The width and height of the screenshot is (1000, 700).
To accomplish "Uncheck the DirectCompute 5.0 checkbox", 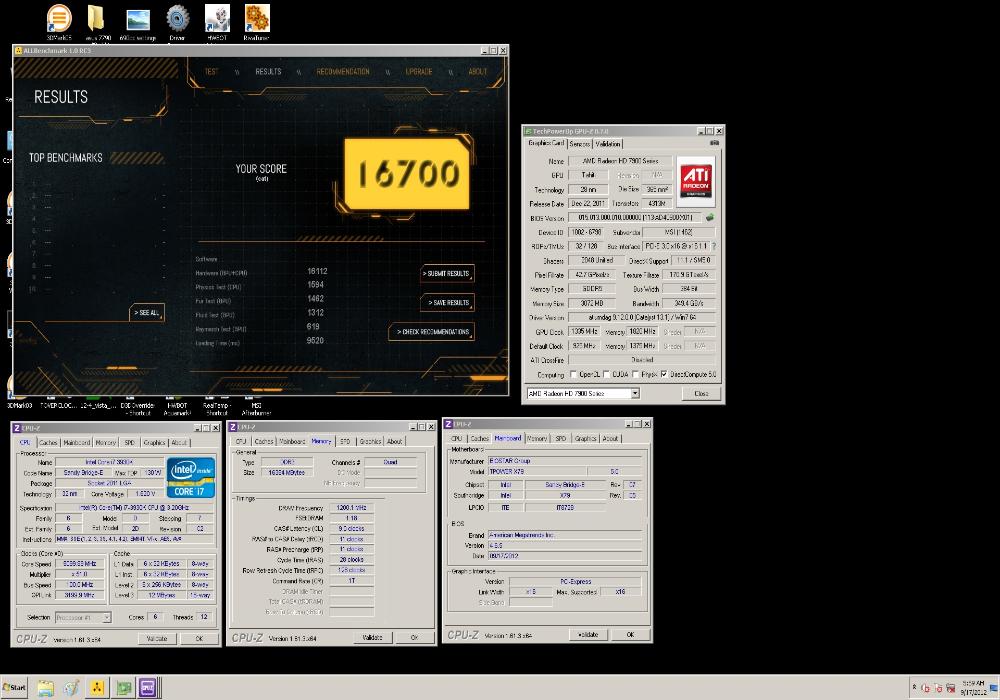I will coord(664,374).
